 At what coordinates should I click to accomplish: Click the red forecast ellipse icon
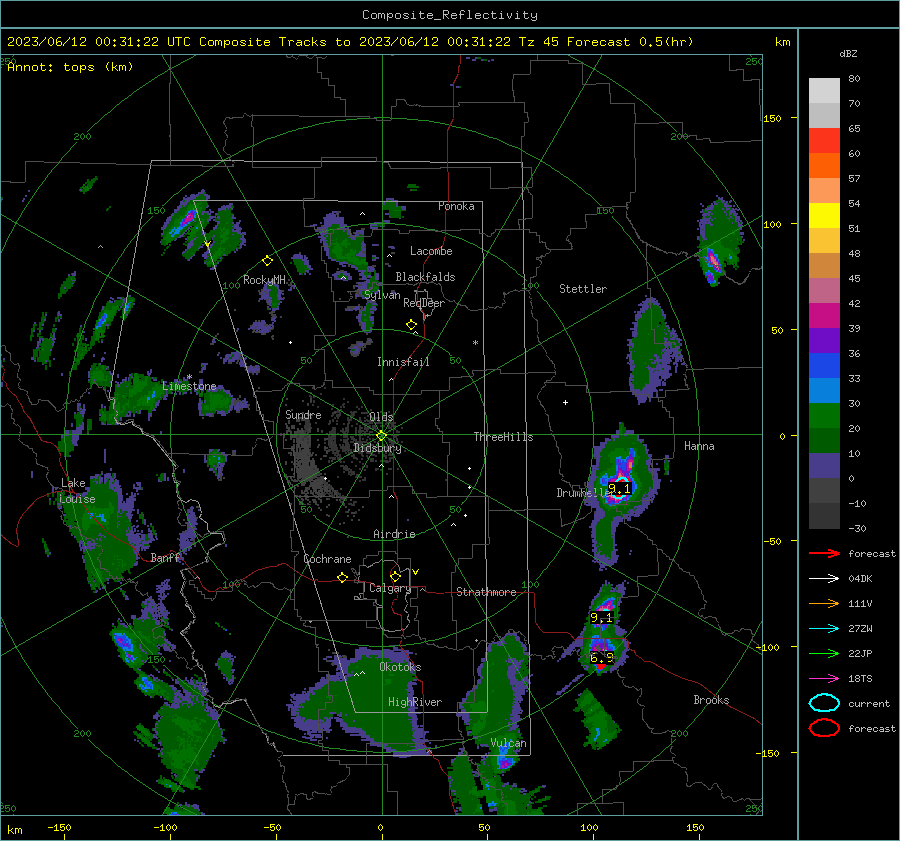point(824,728)
